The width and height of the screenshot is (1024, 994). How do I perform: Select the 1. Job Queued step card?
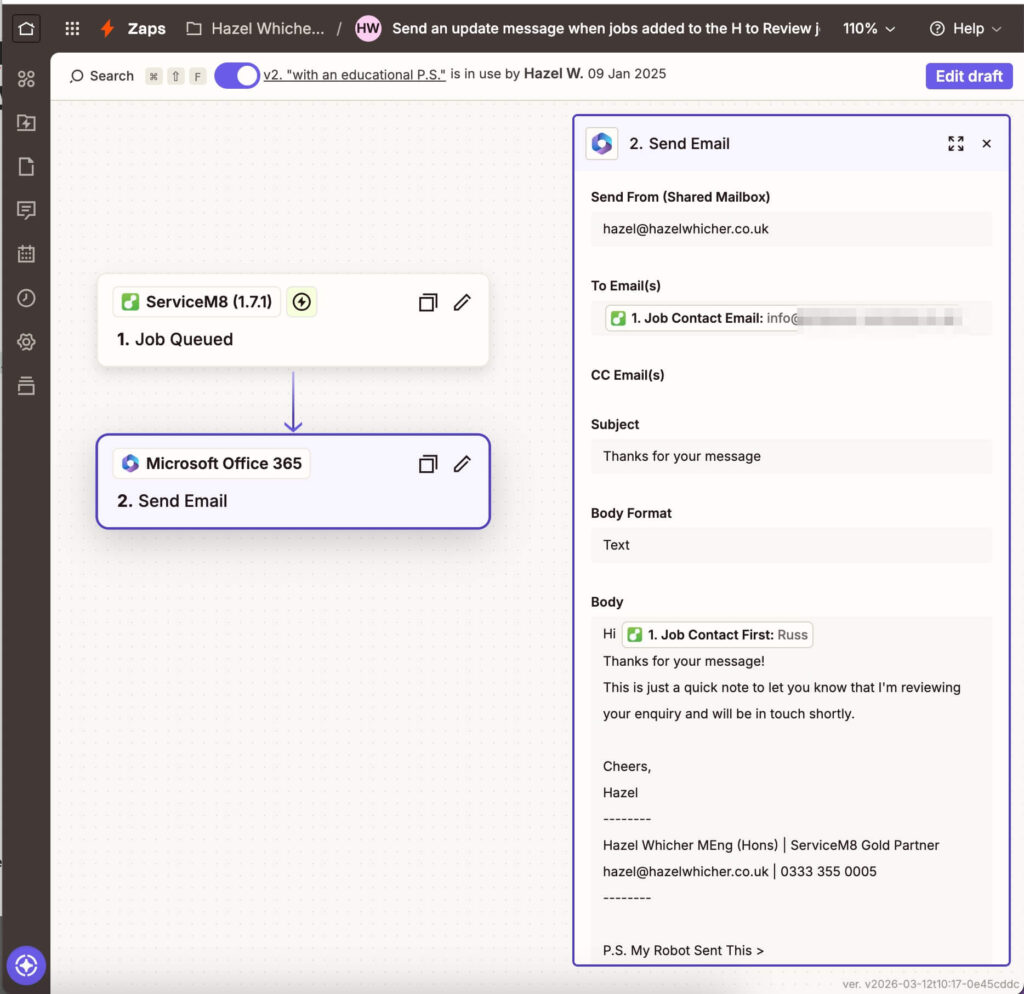coord(293,320)
